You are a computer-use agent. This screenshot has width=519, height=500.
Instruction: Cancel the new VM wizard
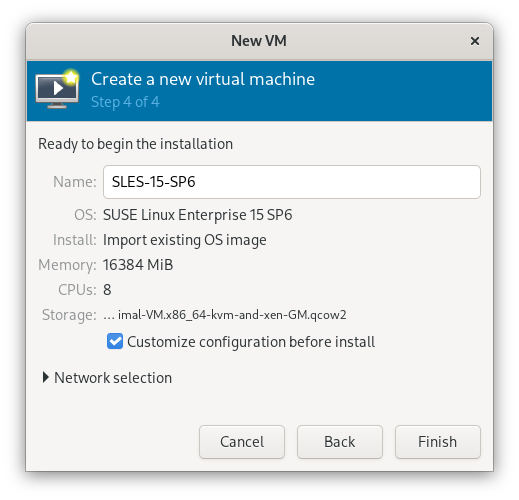[242, 442]
